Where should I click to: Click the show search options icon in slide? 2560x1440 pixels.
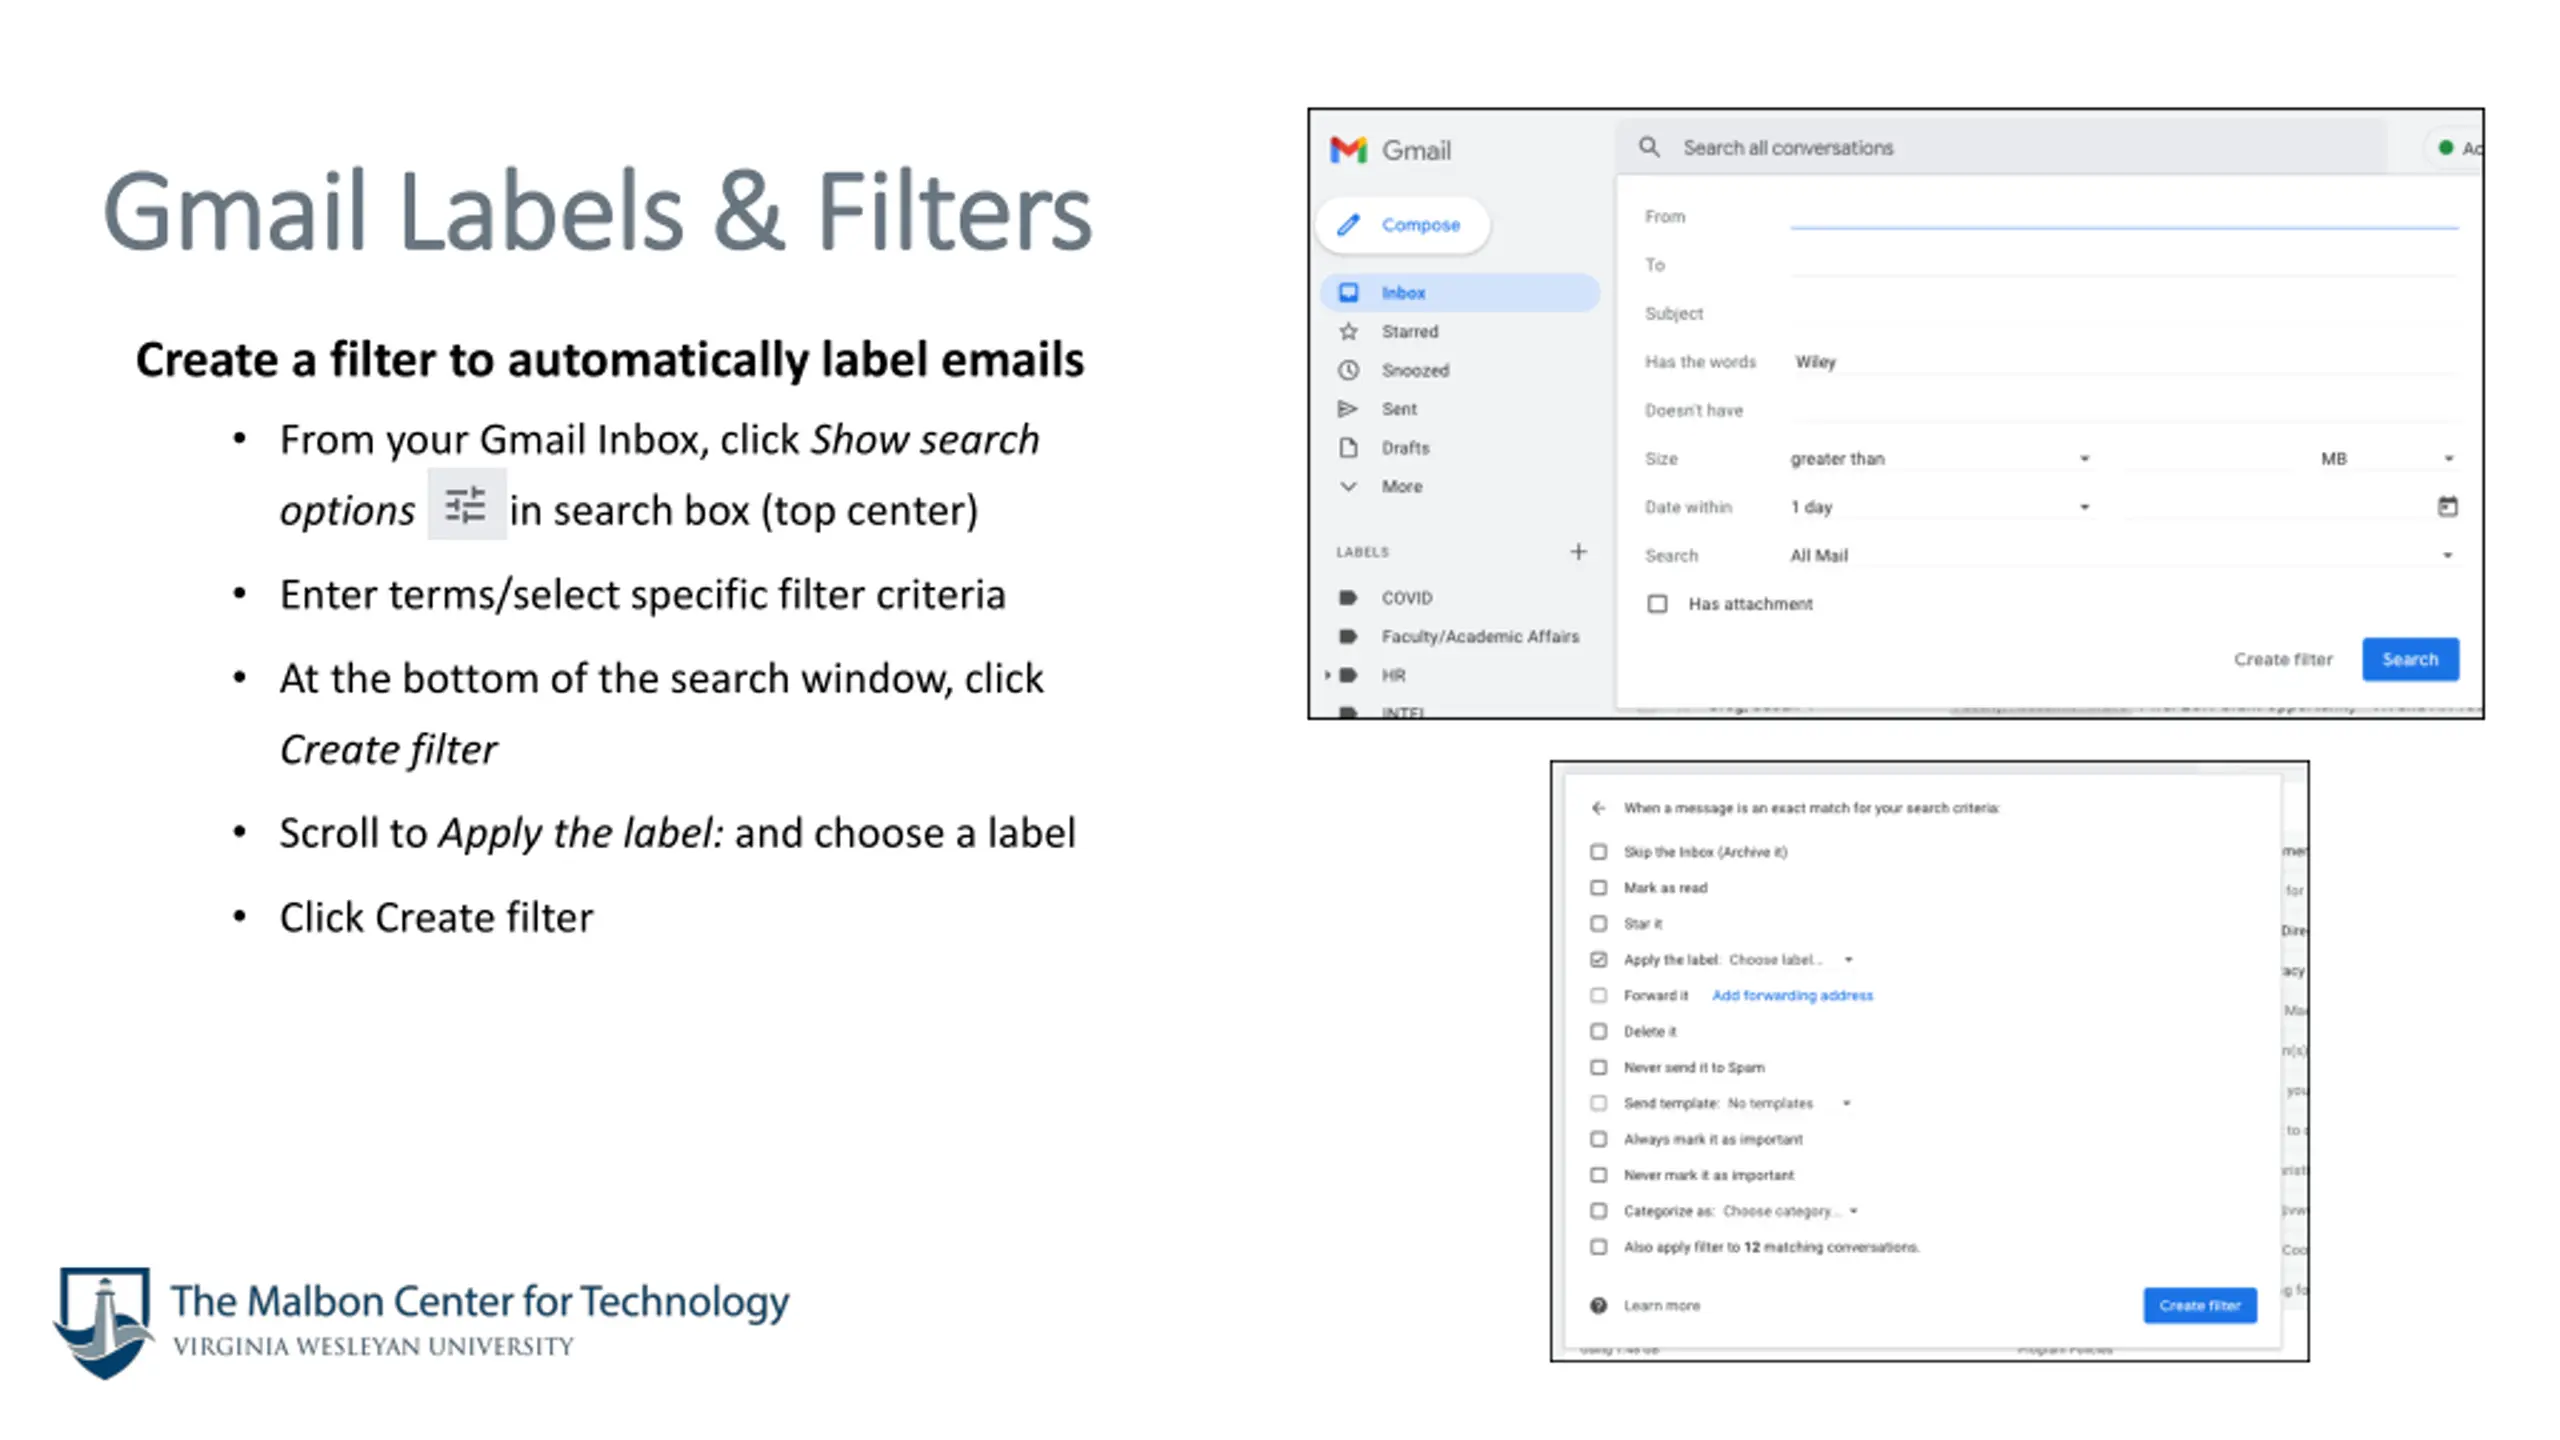pos(466,504)
